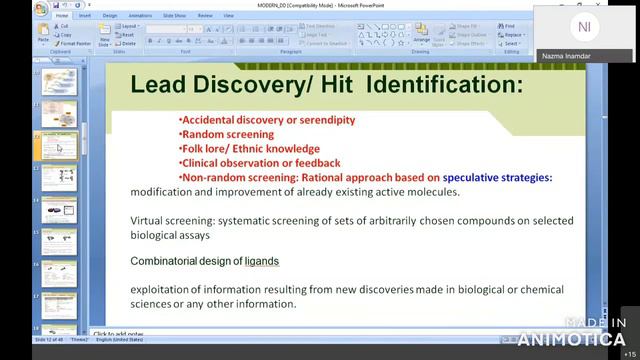
Task: Click Delete in Slides group
Action: click(126, 44)
